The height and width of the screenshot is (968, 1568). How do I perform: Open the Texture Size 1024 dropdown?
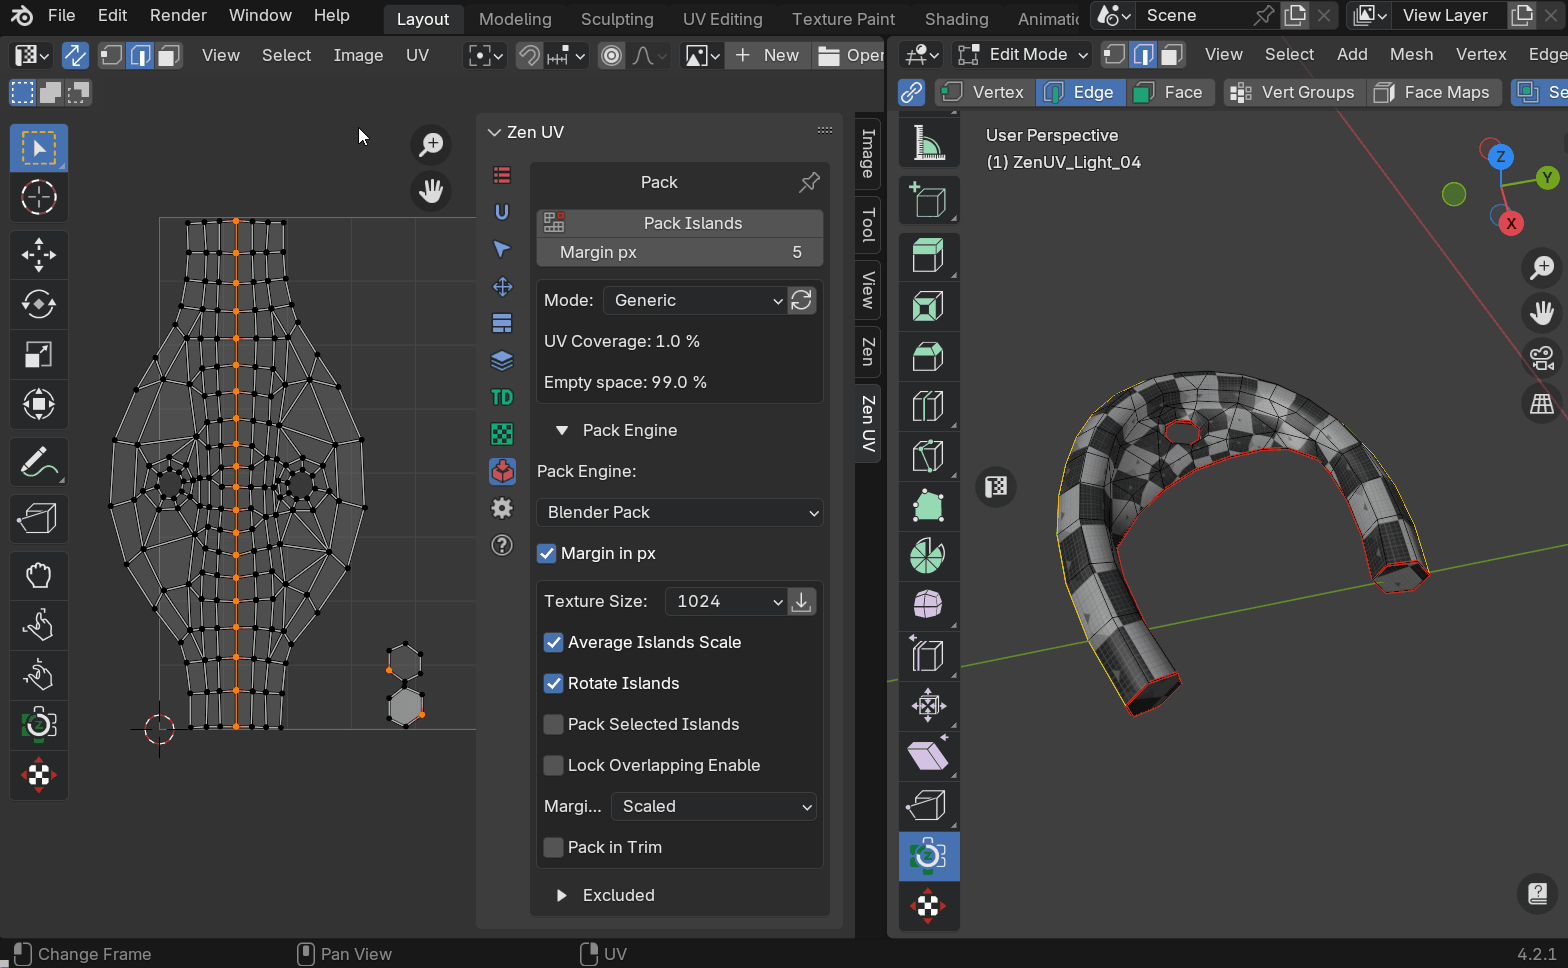click(726, 601)
